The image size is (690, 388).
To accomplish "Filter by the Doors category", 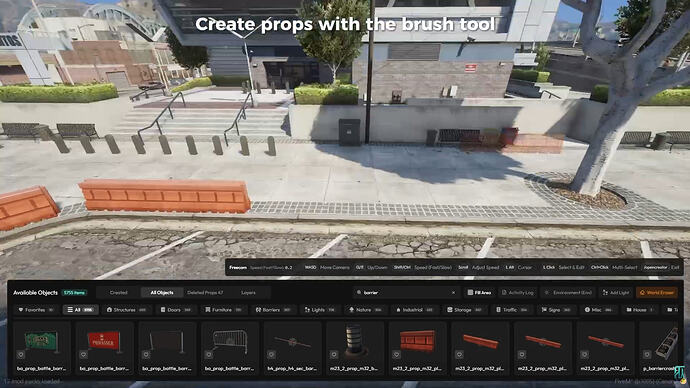I will (x=176, y=310).
